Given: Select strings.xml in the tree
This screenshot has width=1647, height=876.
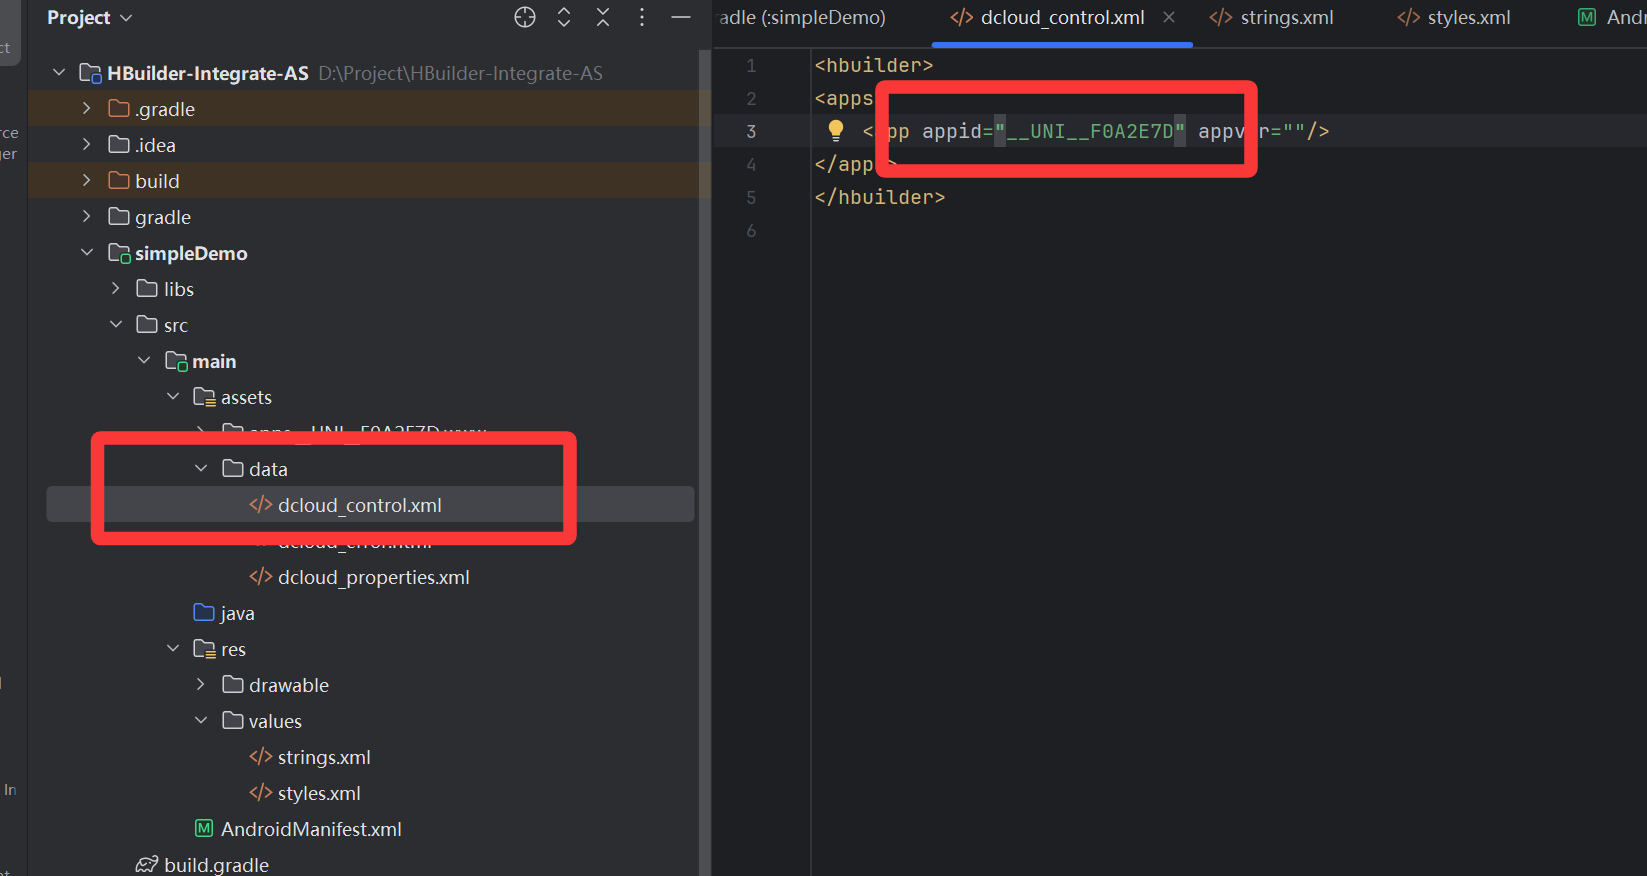Looking at the screenshot, I should [x=324, y=757].
